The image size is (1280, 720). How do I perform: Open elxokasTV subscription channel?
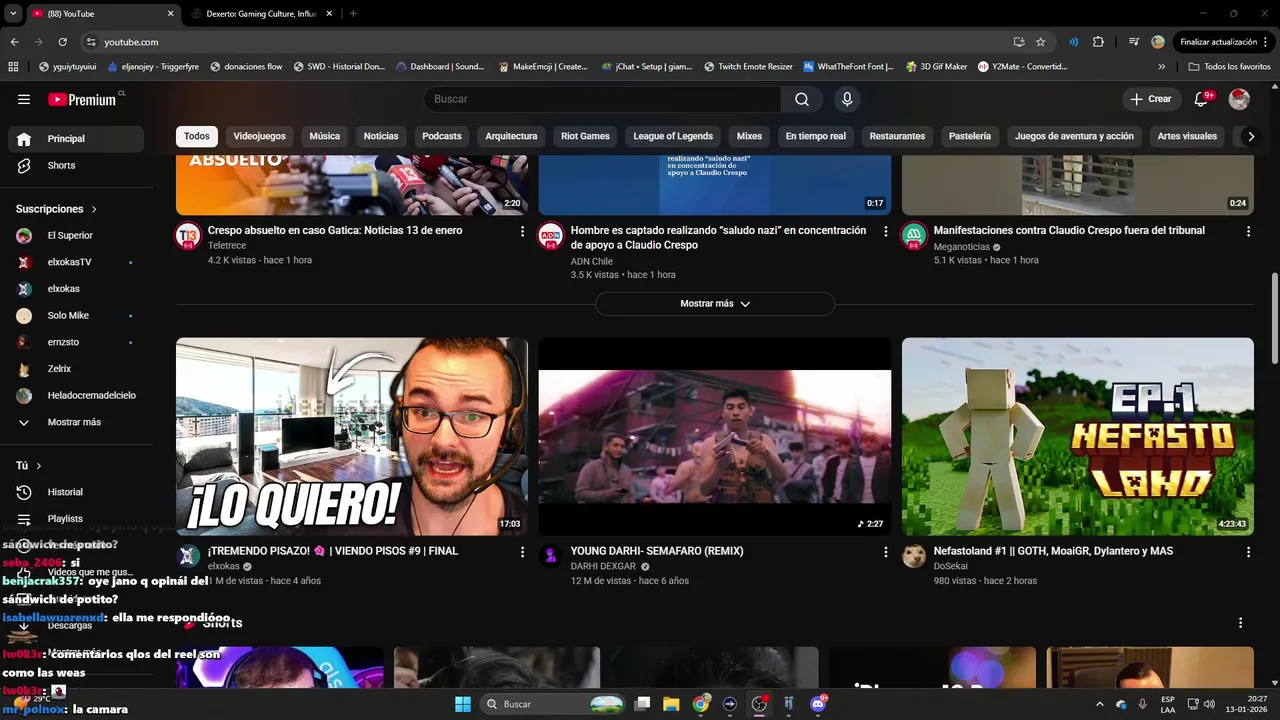pyautogui.click(x=76, y=262)
